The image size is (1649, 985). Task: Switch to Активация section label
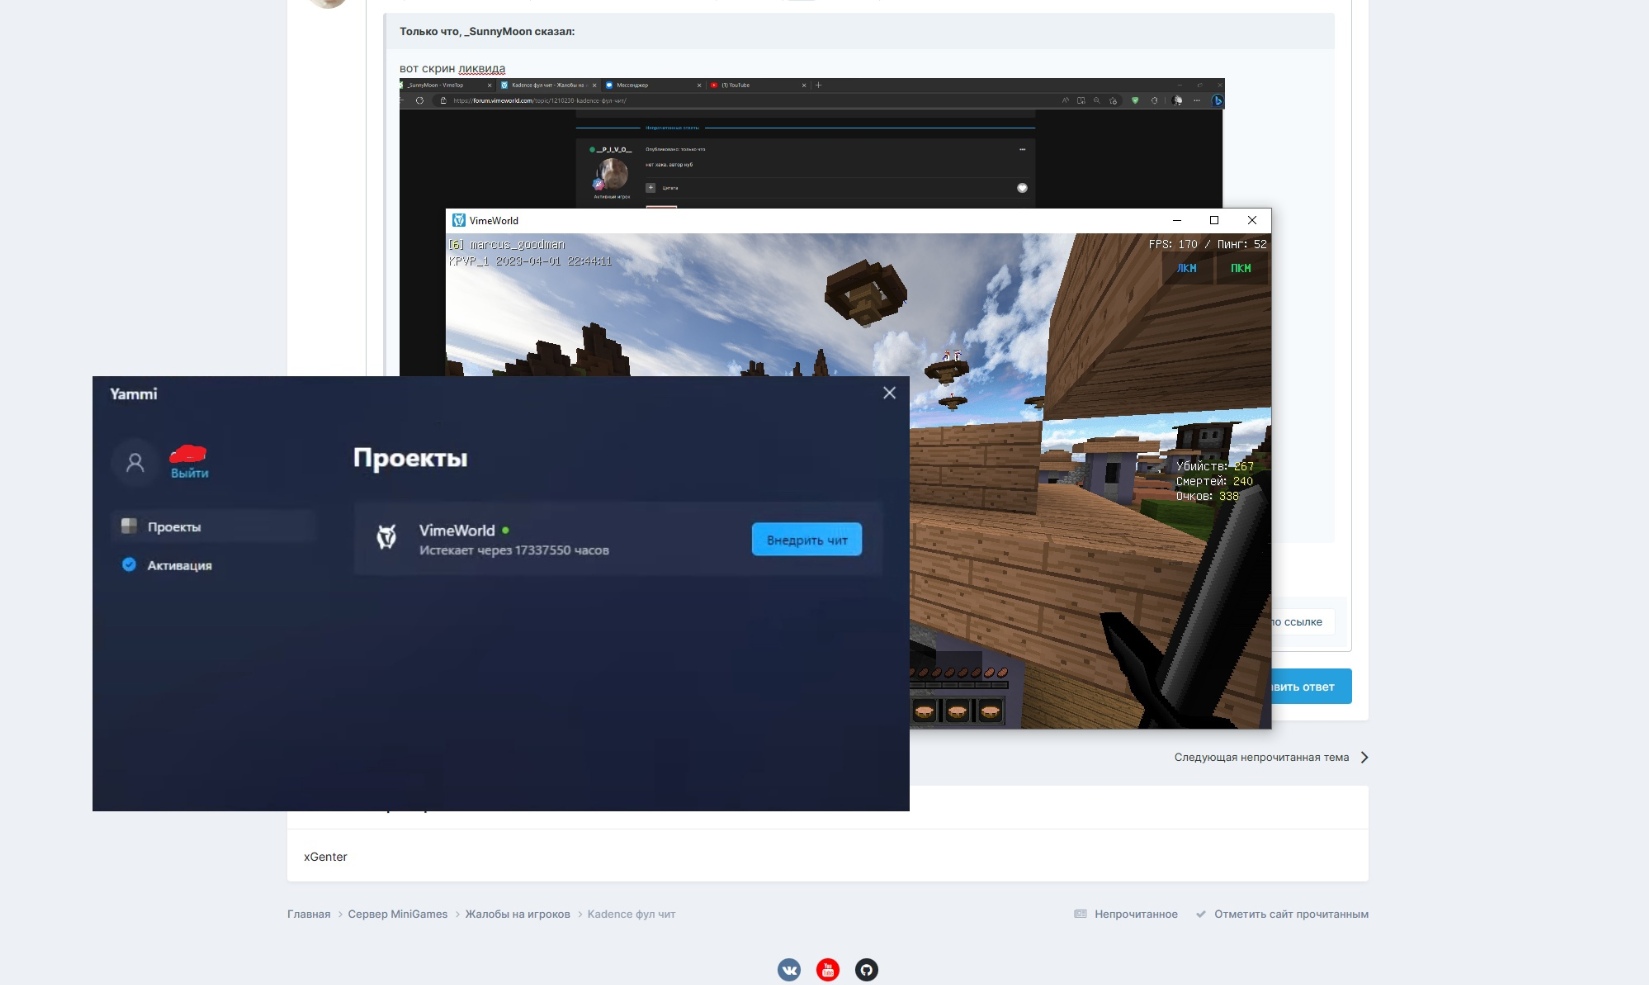180,566
